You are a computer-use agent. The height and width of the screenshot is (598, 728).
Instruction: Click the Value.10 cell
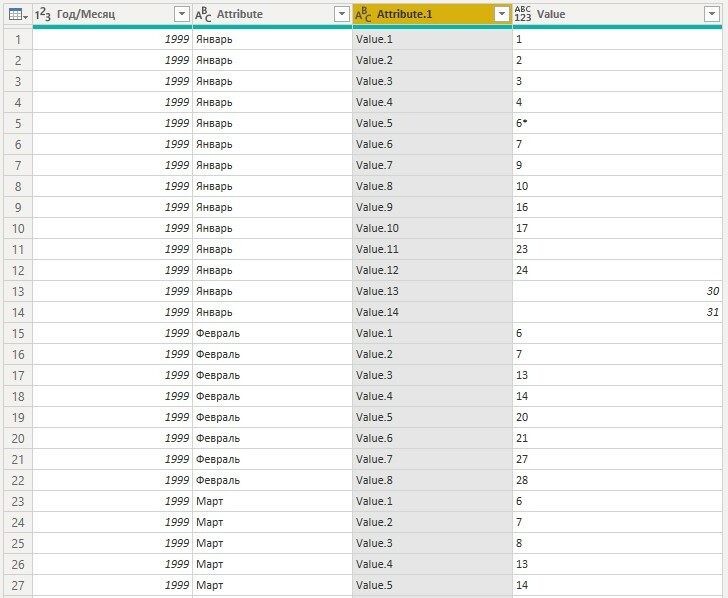click(432, 228)
